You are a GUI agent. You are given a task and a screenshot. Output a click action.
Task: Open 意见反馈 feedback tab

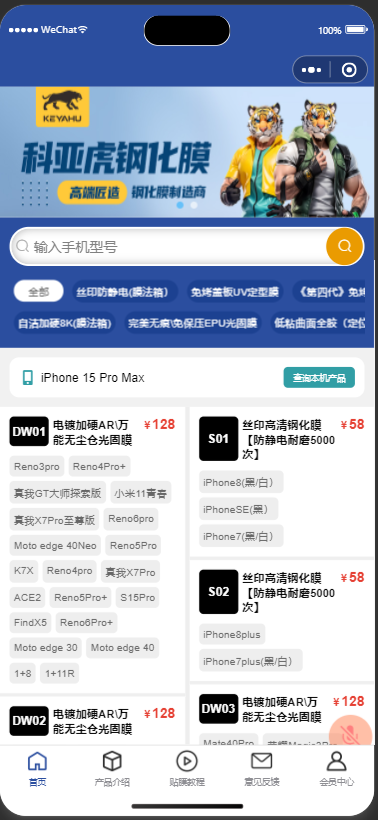tap(261, 769)
